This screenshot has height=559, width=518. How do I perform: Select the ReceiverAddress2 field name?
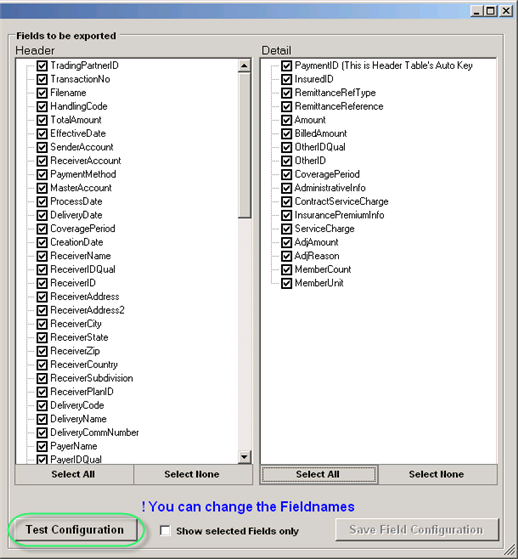[x=87, y=310]
